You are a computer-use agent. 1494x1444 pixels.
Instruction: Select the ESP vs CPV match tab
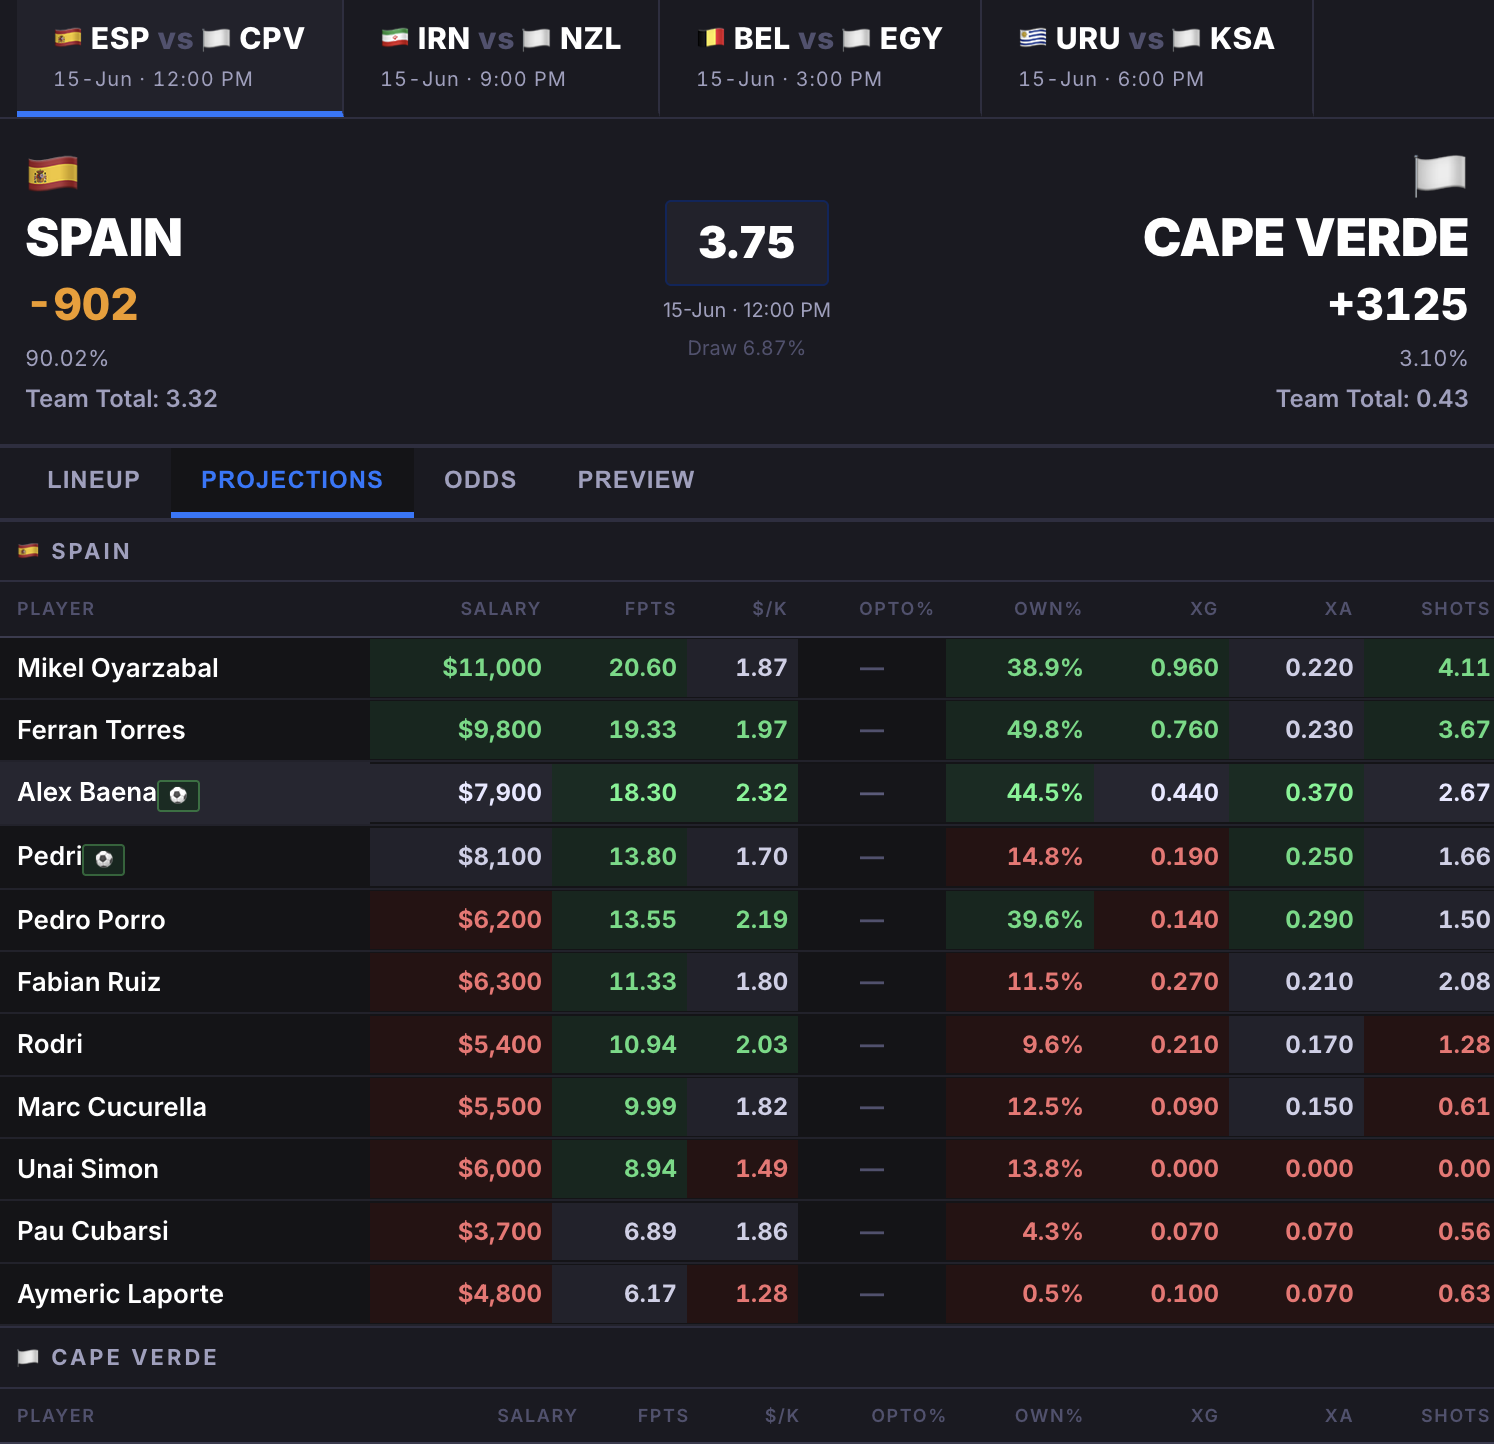tap(180, 58)
